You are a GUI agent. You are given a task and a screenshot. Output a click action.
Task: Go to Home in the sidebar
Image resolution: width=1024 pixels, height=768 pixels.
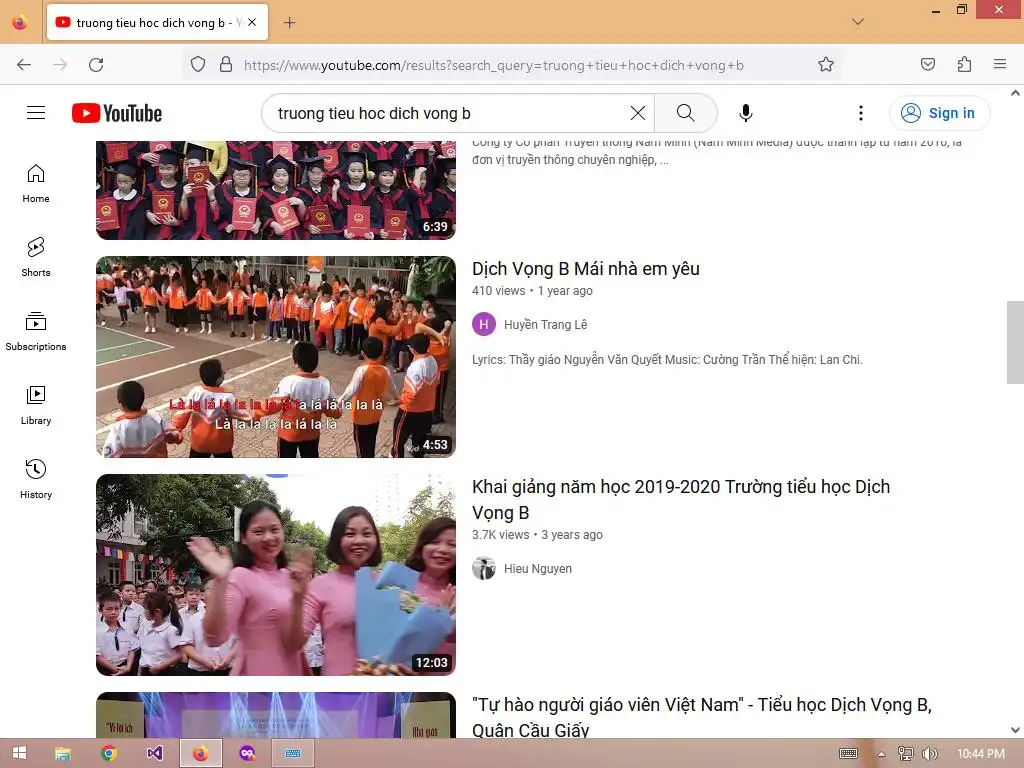36,184
